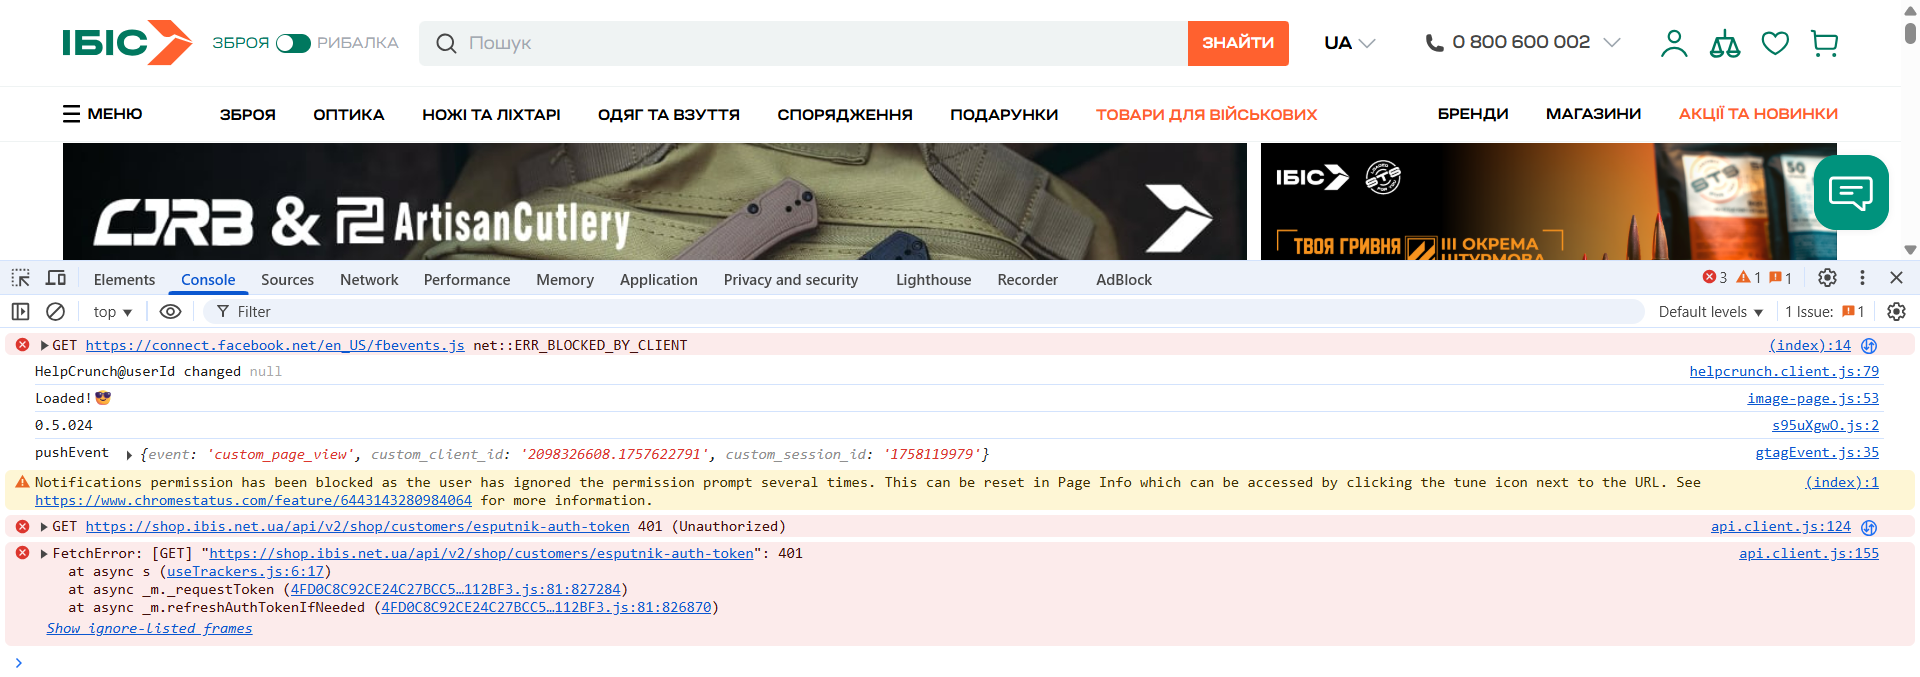Open the green chat widget
The width and height of the screenshot is (1920, 677).
coord(1851,192)
